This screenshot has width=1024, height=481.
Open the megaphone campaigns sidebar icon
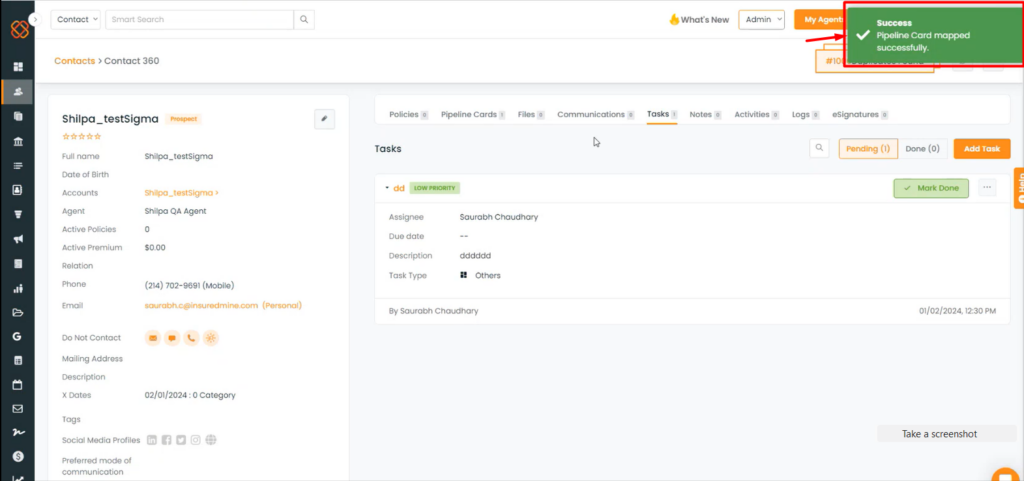(18, 239)
